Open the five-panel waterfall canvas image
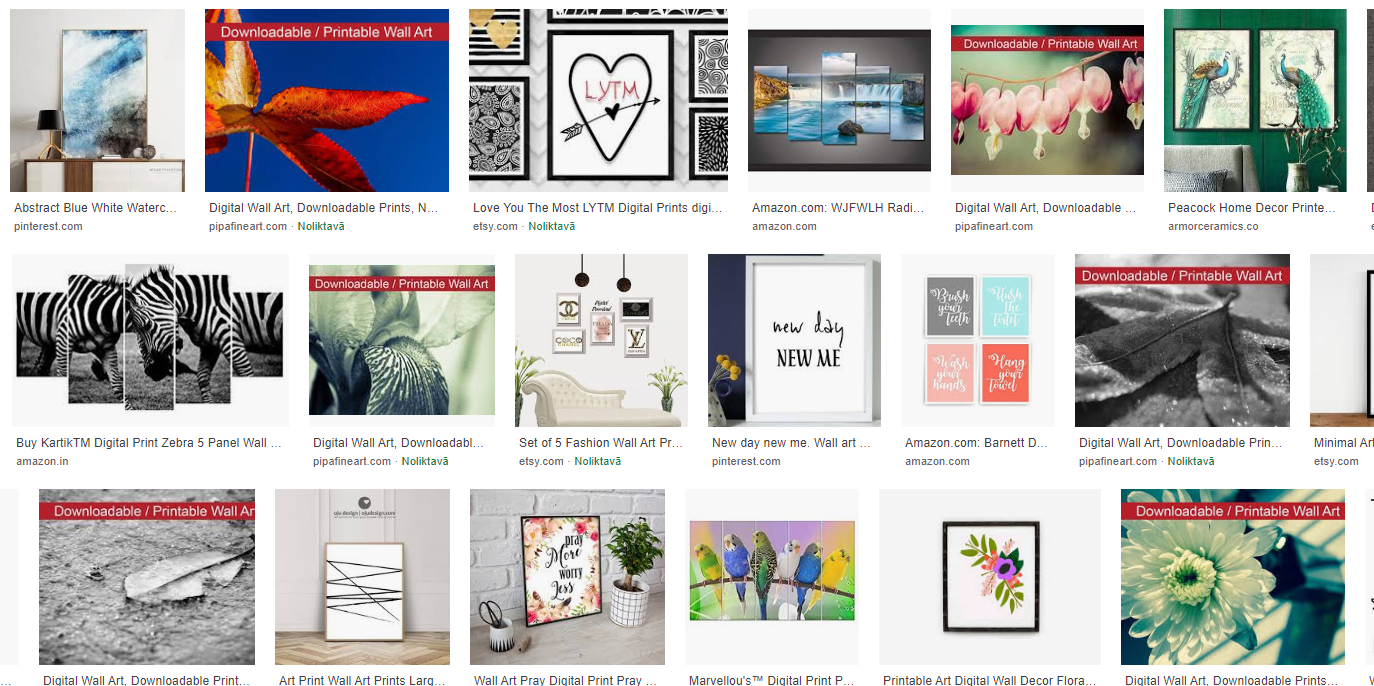Screen dimensions: 1374x686 tap(839, 100)
